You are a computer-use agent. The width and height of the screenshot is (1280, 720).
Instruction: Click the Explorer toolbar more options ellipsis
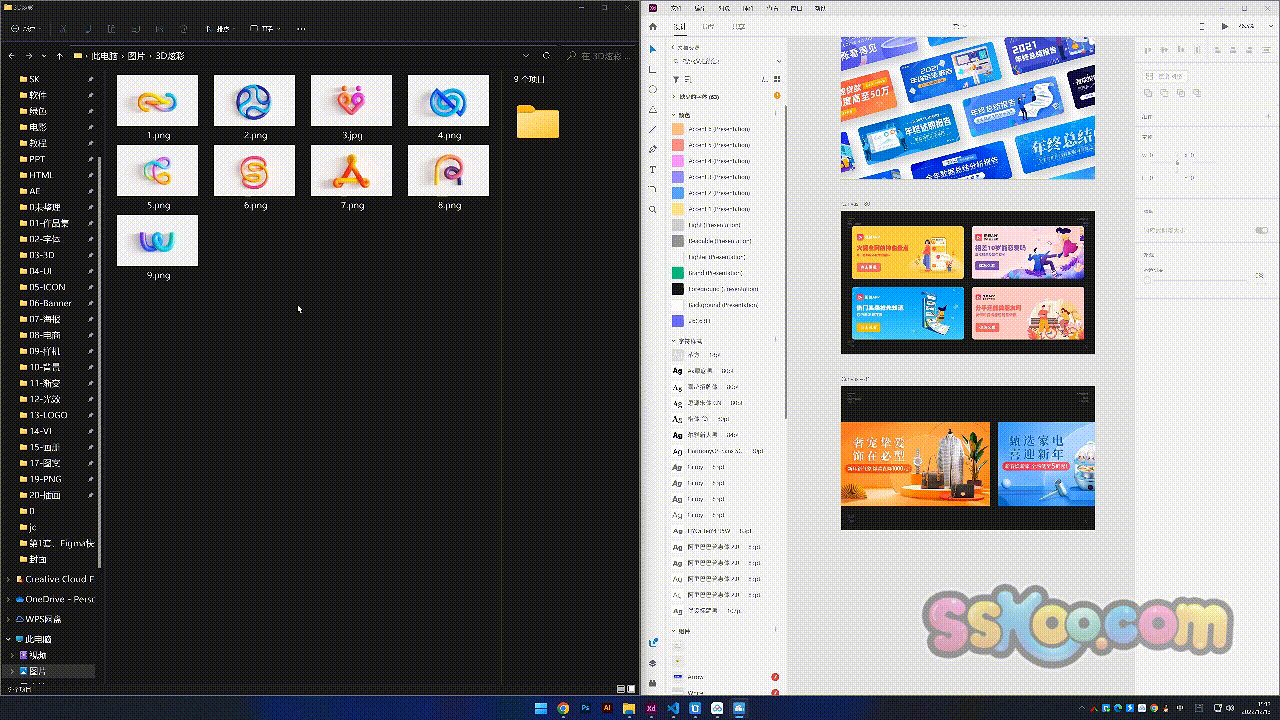click(301, 29)
